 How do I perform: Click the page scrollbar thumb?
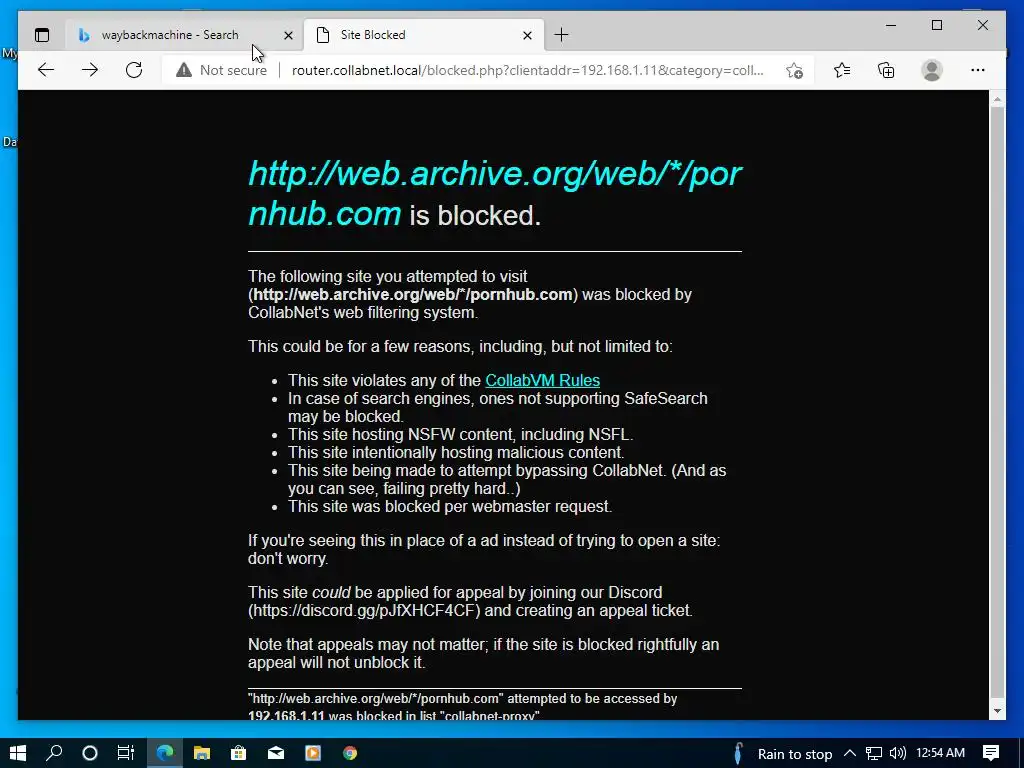(997, 402)
